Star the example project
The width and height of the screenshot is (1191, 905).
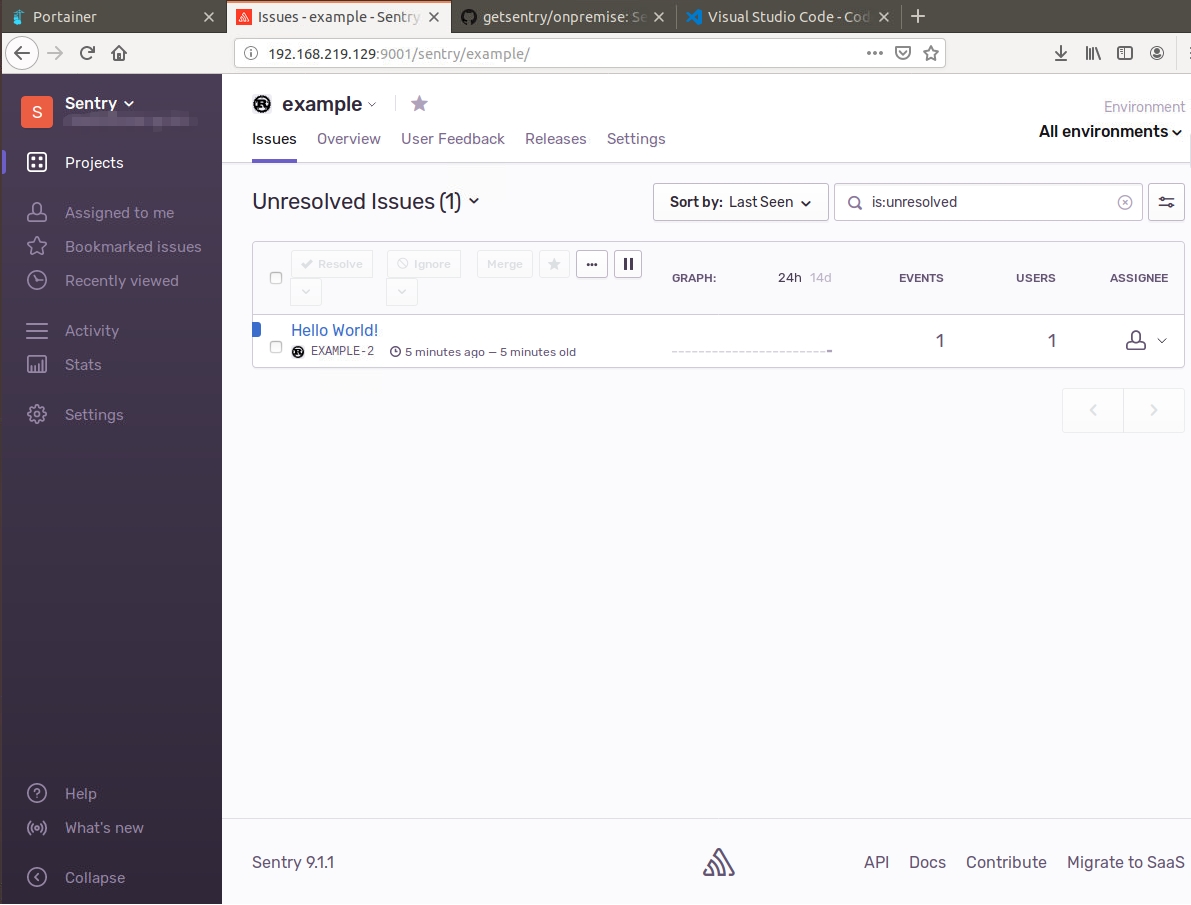click(419, 103)
